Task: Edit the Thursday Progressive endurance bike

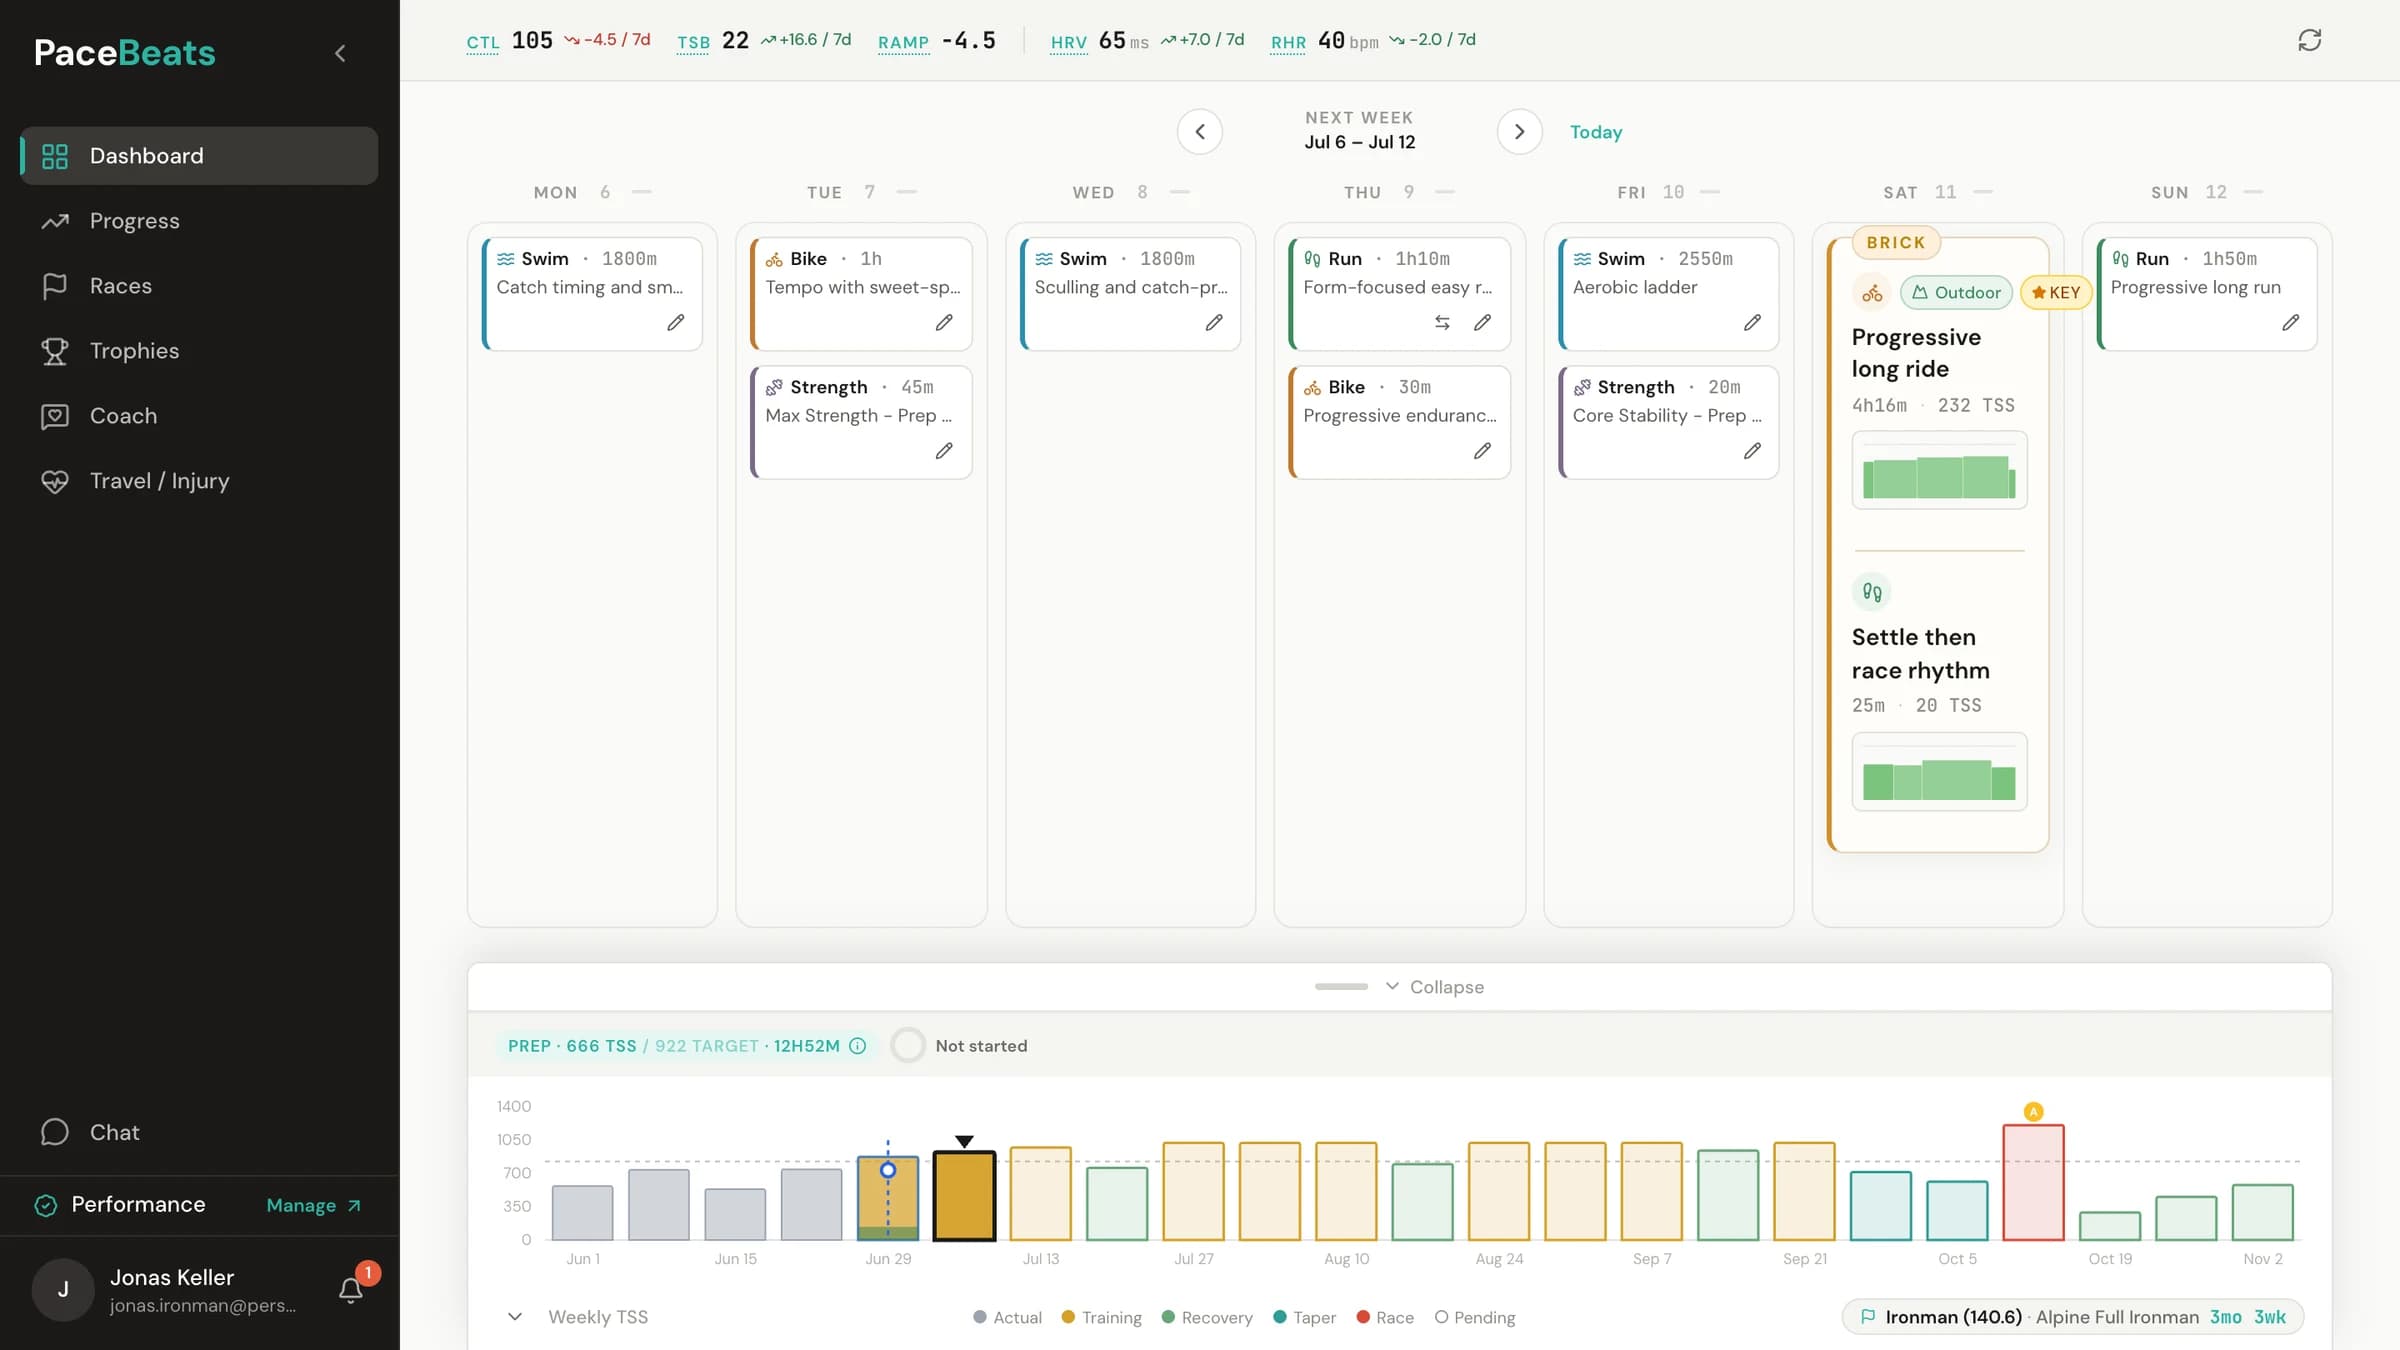Action: point(1482,451)
